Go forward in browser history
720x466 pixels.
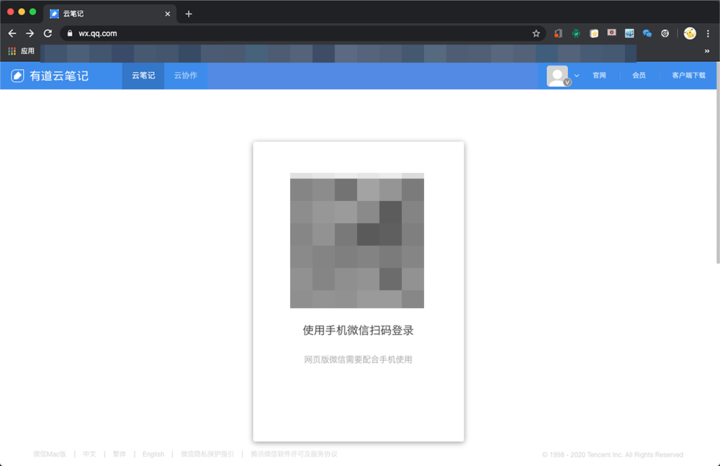[30, 34]
